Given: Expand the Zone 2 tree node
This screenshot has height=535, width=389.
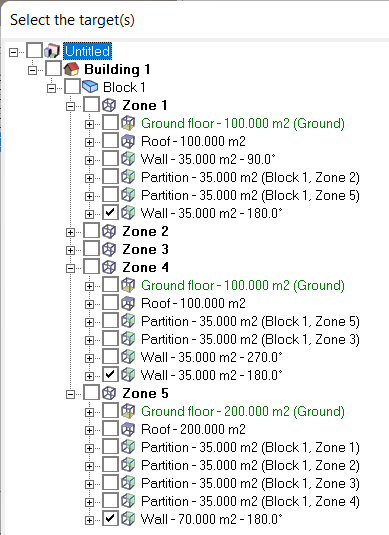Looking at the screenshot, I should [70, 232].
